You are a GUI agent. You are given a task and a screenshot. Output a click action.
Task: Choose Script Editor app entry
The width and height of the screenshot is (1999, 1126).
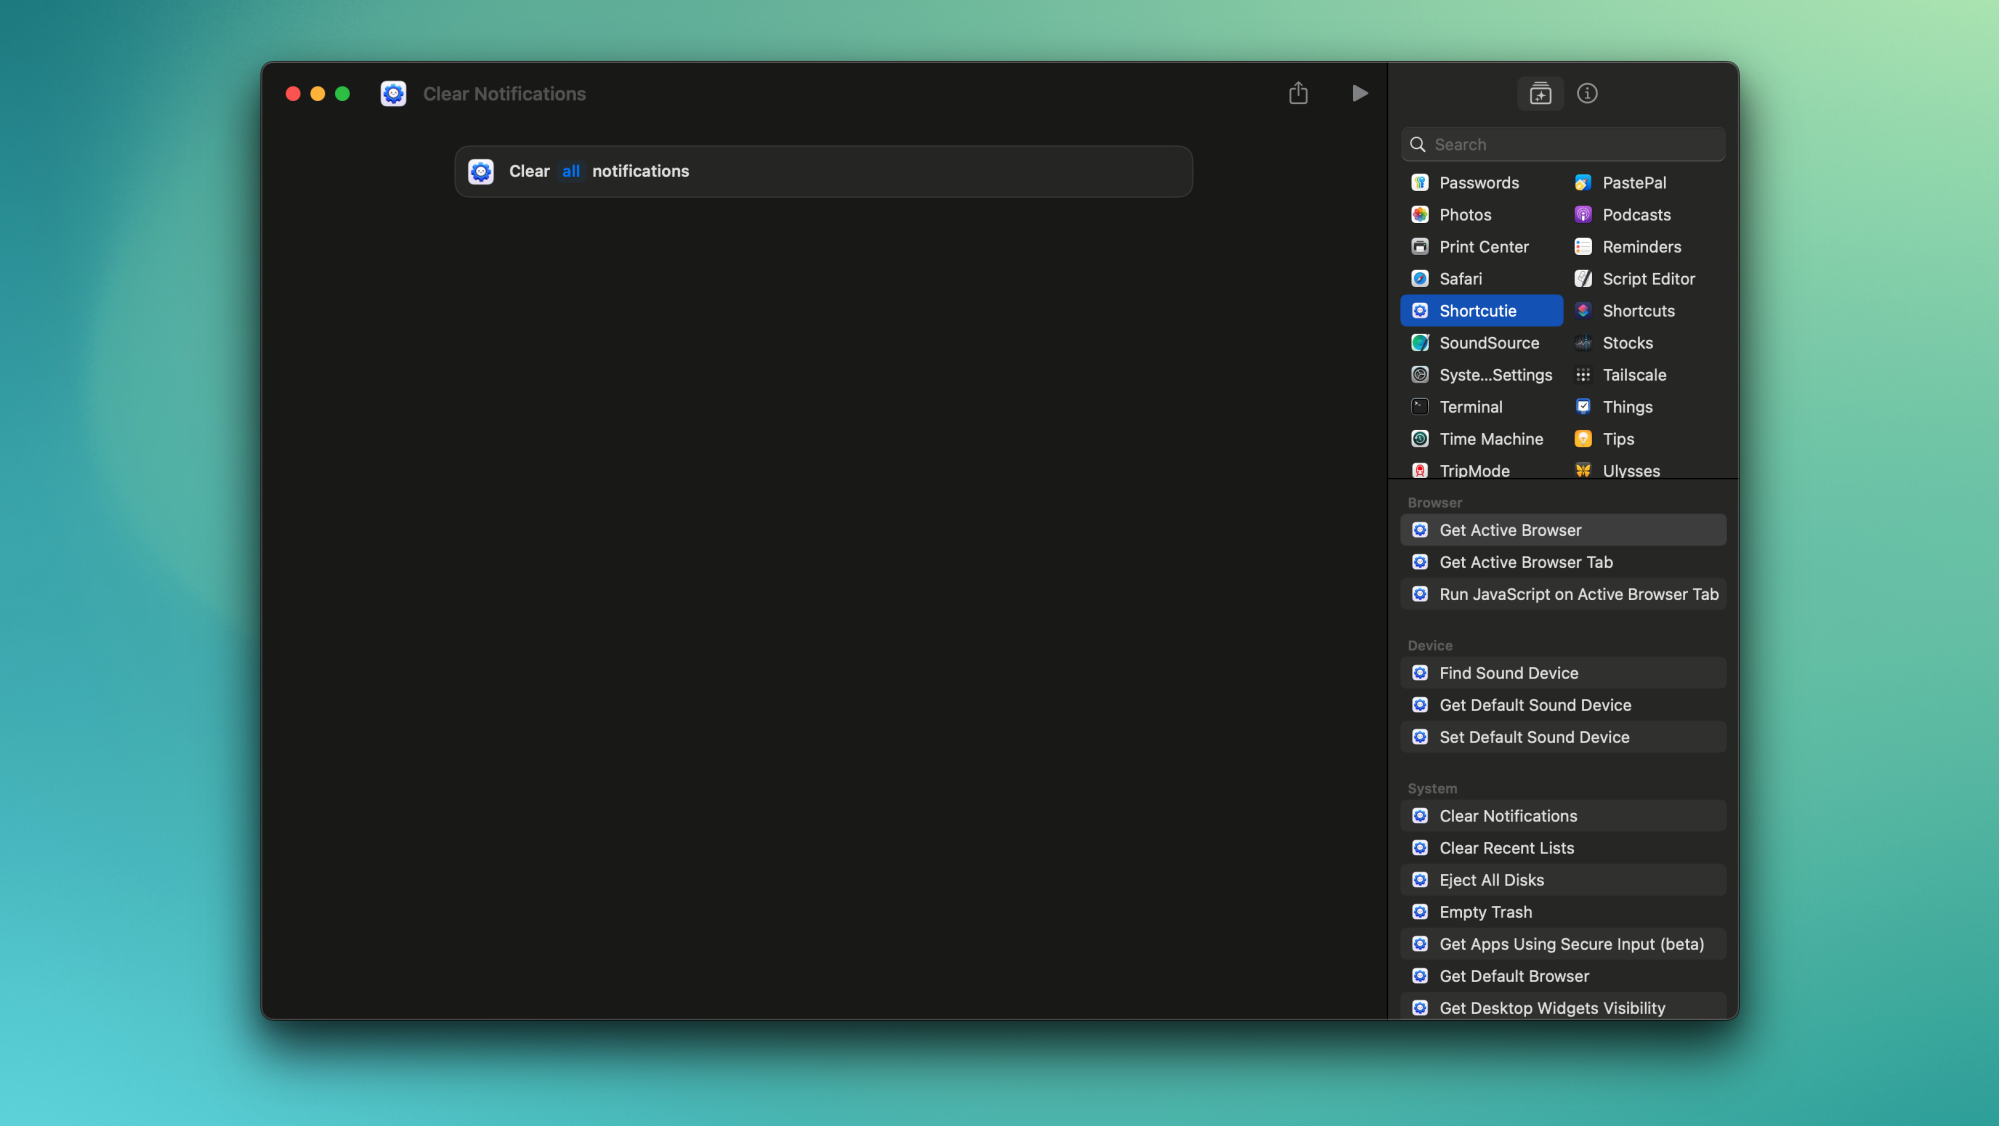[x=1648, y=279]
